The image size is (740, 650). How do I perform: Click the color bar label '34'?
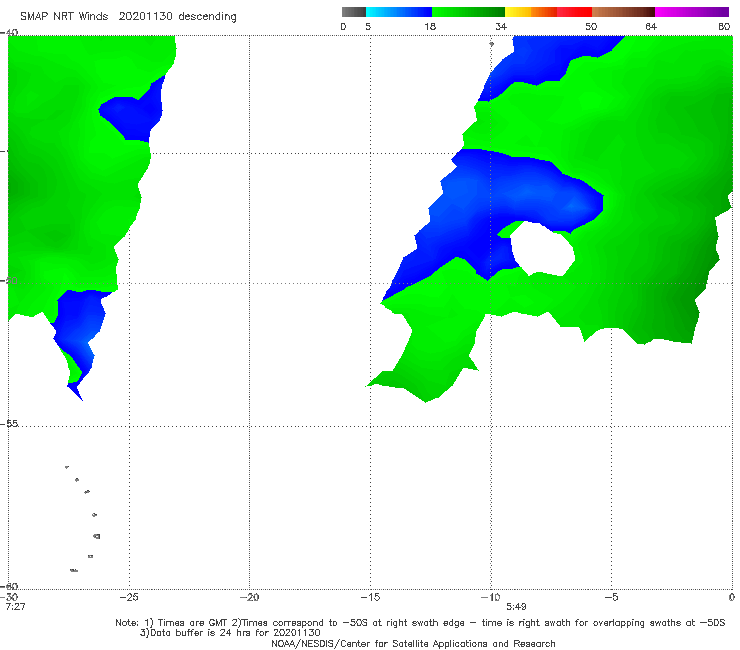tap(501, 26)
